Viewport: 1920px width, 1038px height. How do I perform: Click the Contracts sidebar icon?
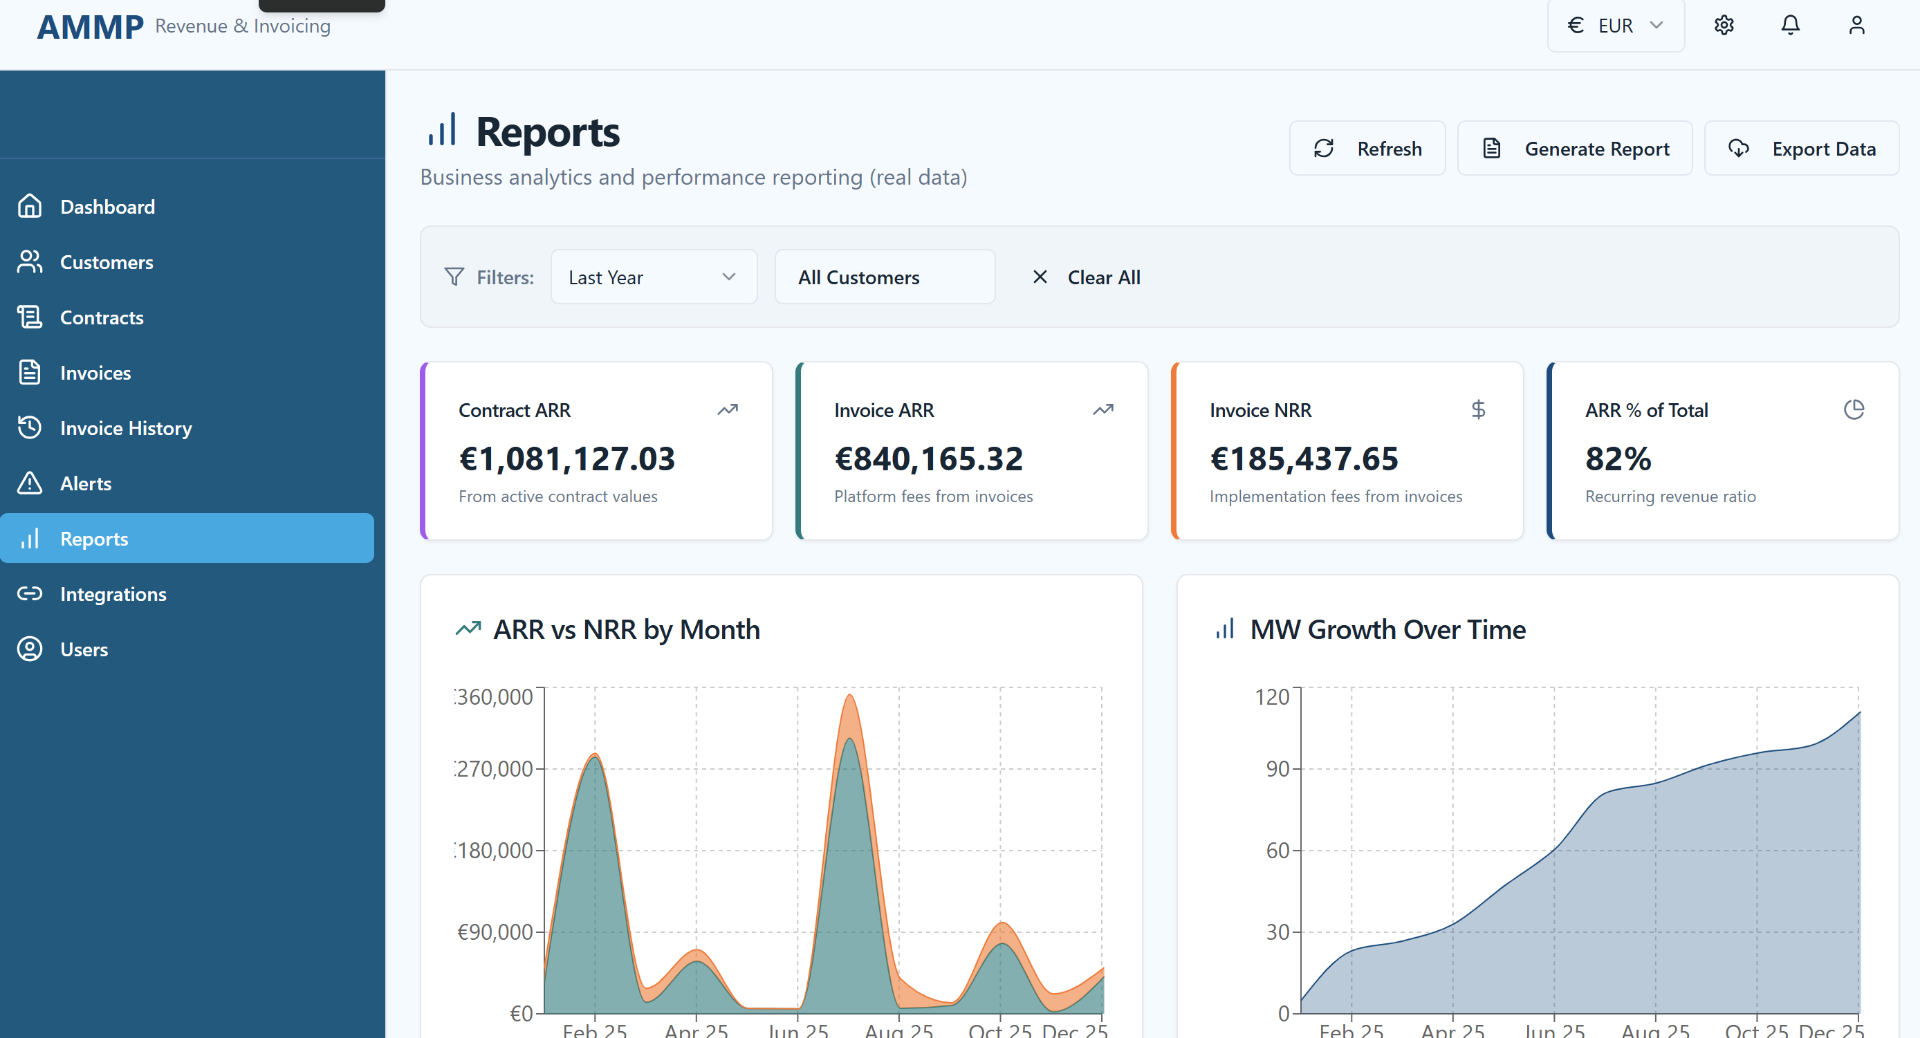click(x=30, y=317)
